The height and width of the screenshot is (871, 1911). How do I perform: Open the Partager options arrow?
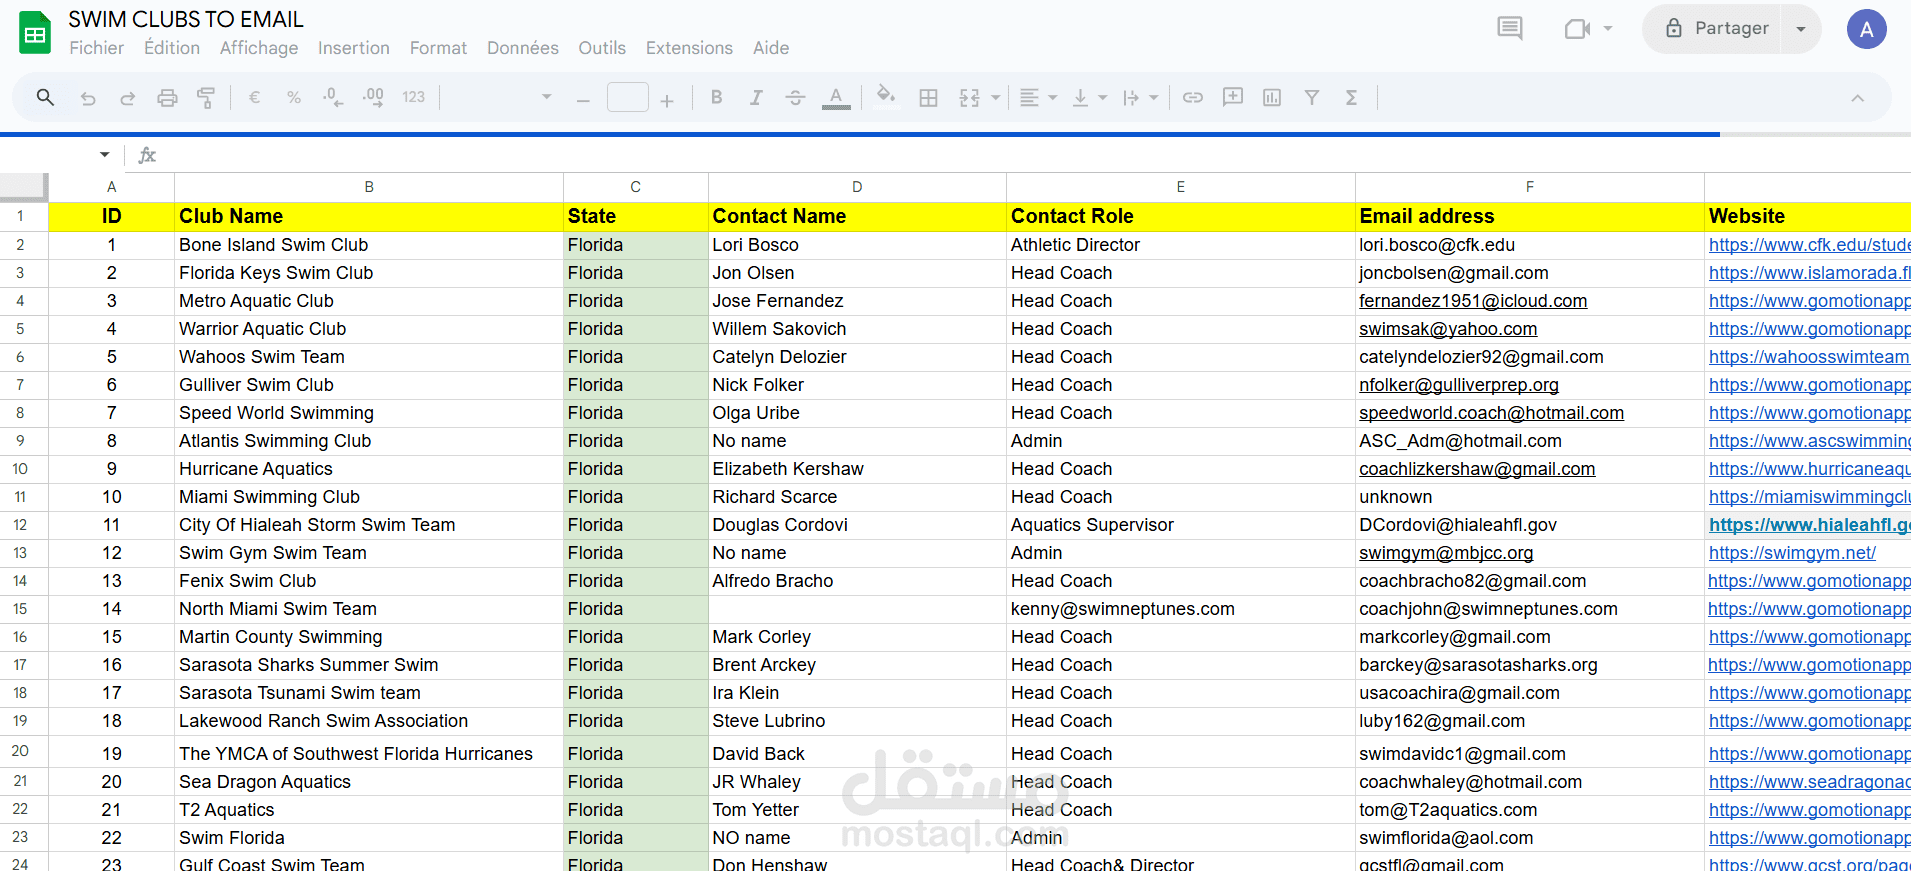(x=1801, y=29)
